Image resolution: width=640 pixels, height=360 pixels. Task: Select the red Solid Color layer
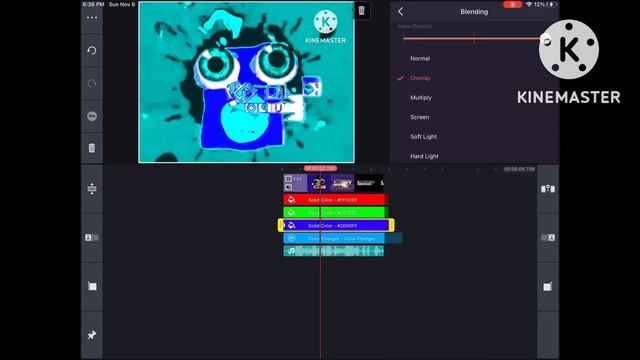point(334,200)
